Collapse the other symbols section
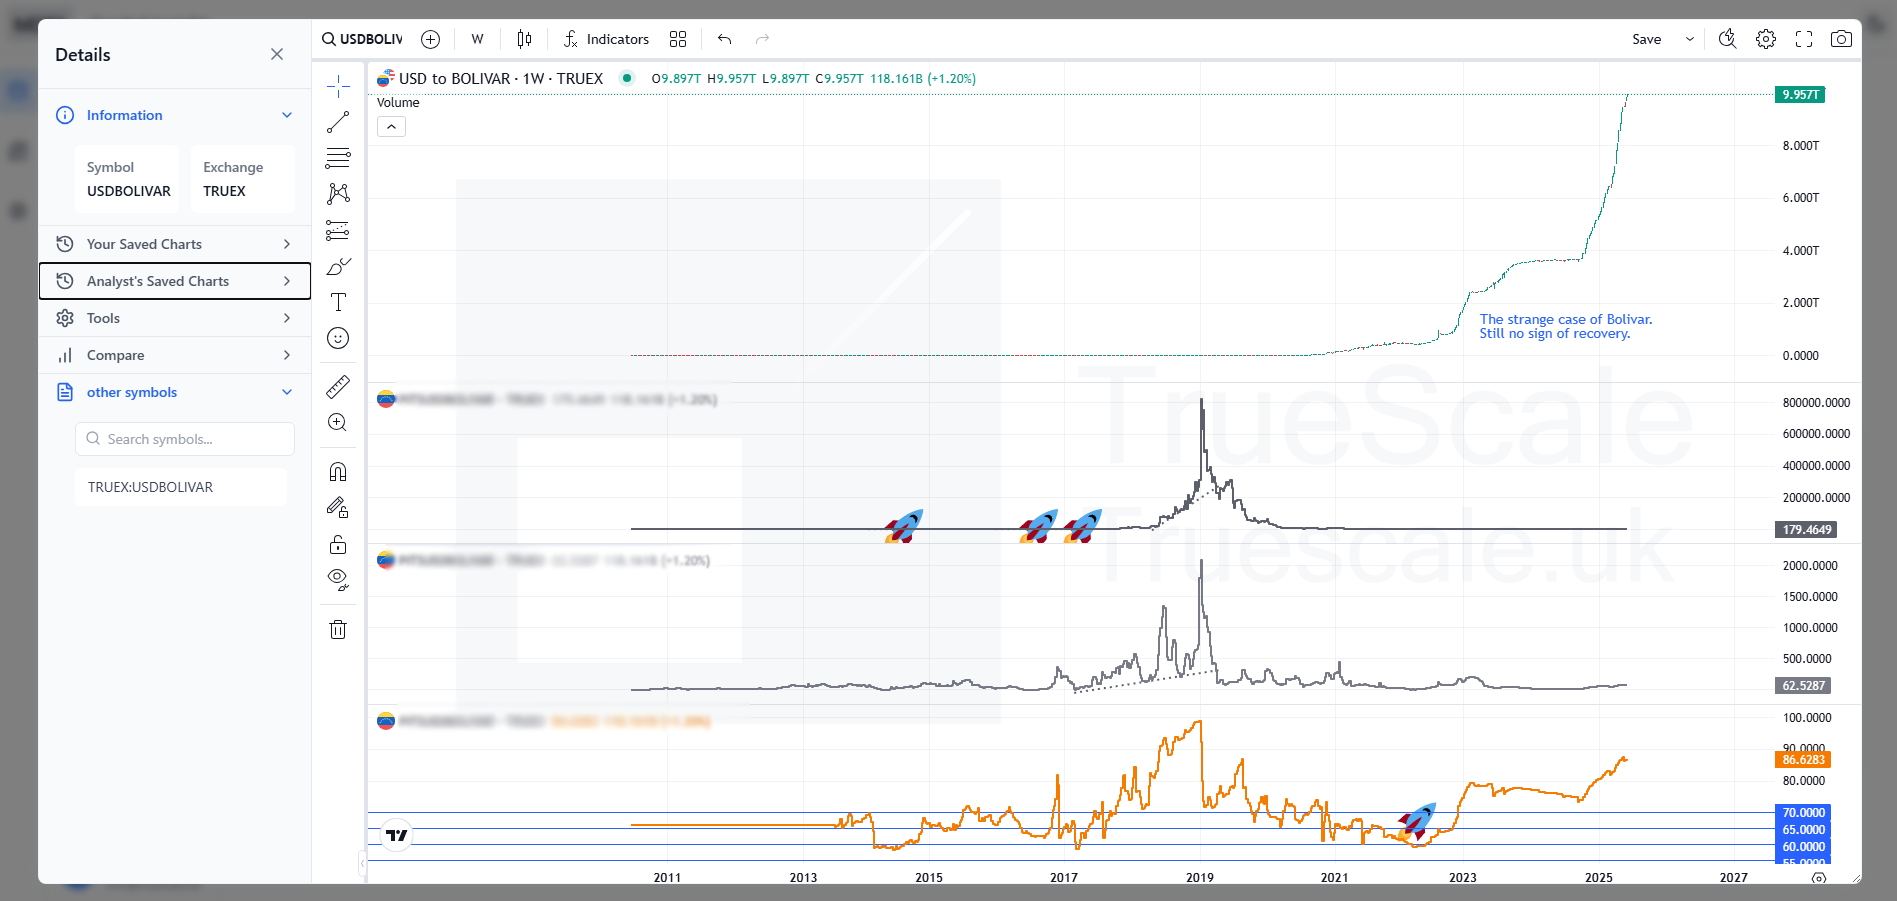The height and width of the screenshot is (901, 1897). click(287, 392)
